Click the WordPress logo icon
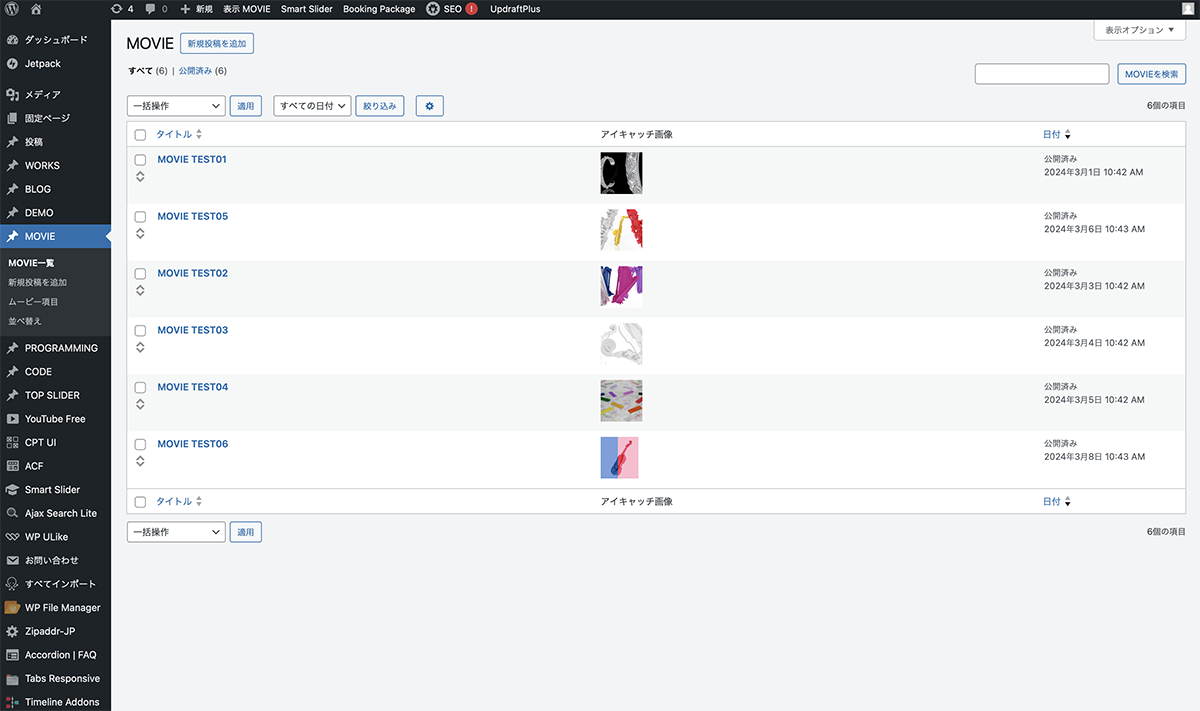This screenshot has width=1200, height=711. [x=12, y=9]
